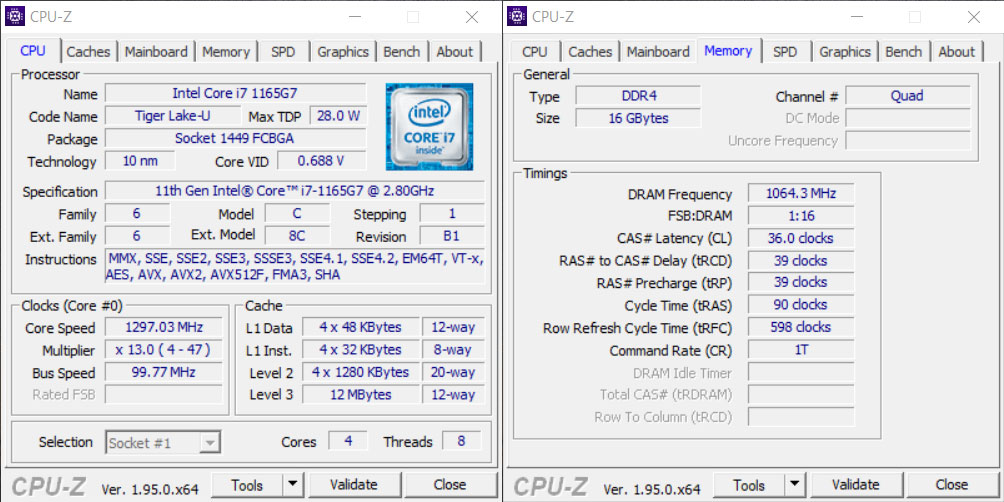
Task: Close the right CPU-Z window with title bar X
Action: tap(974, 17)
